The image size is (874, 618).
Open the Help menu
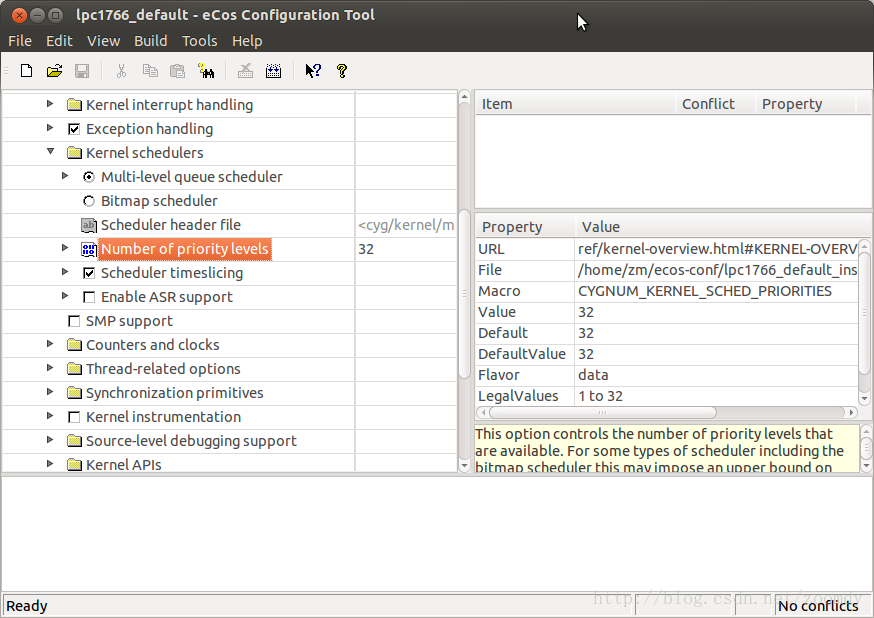247,41
